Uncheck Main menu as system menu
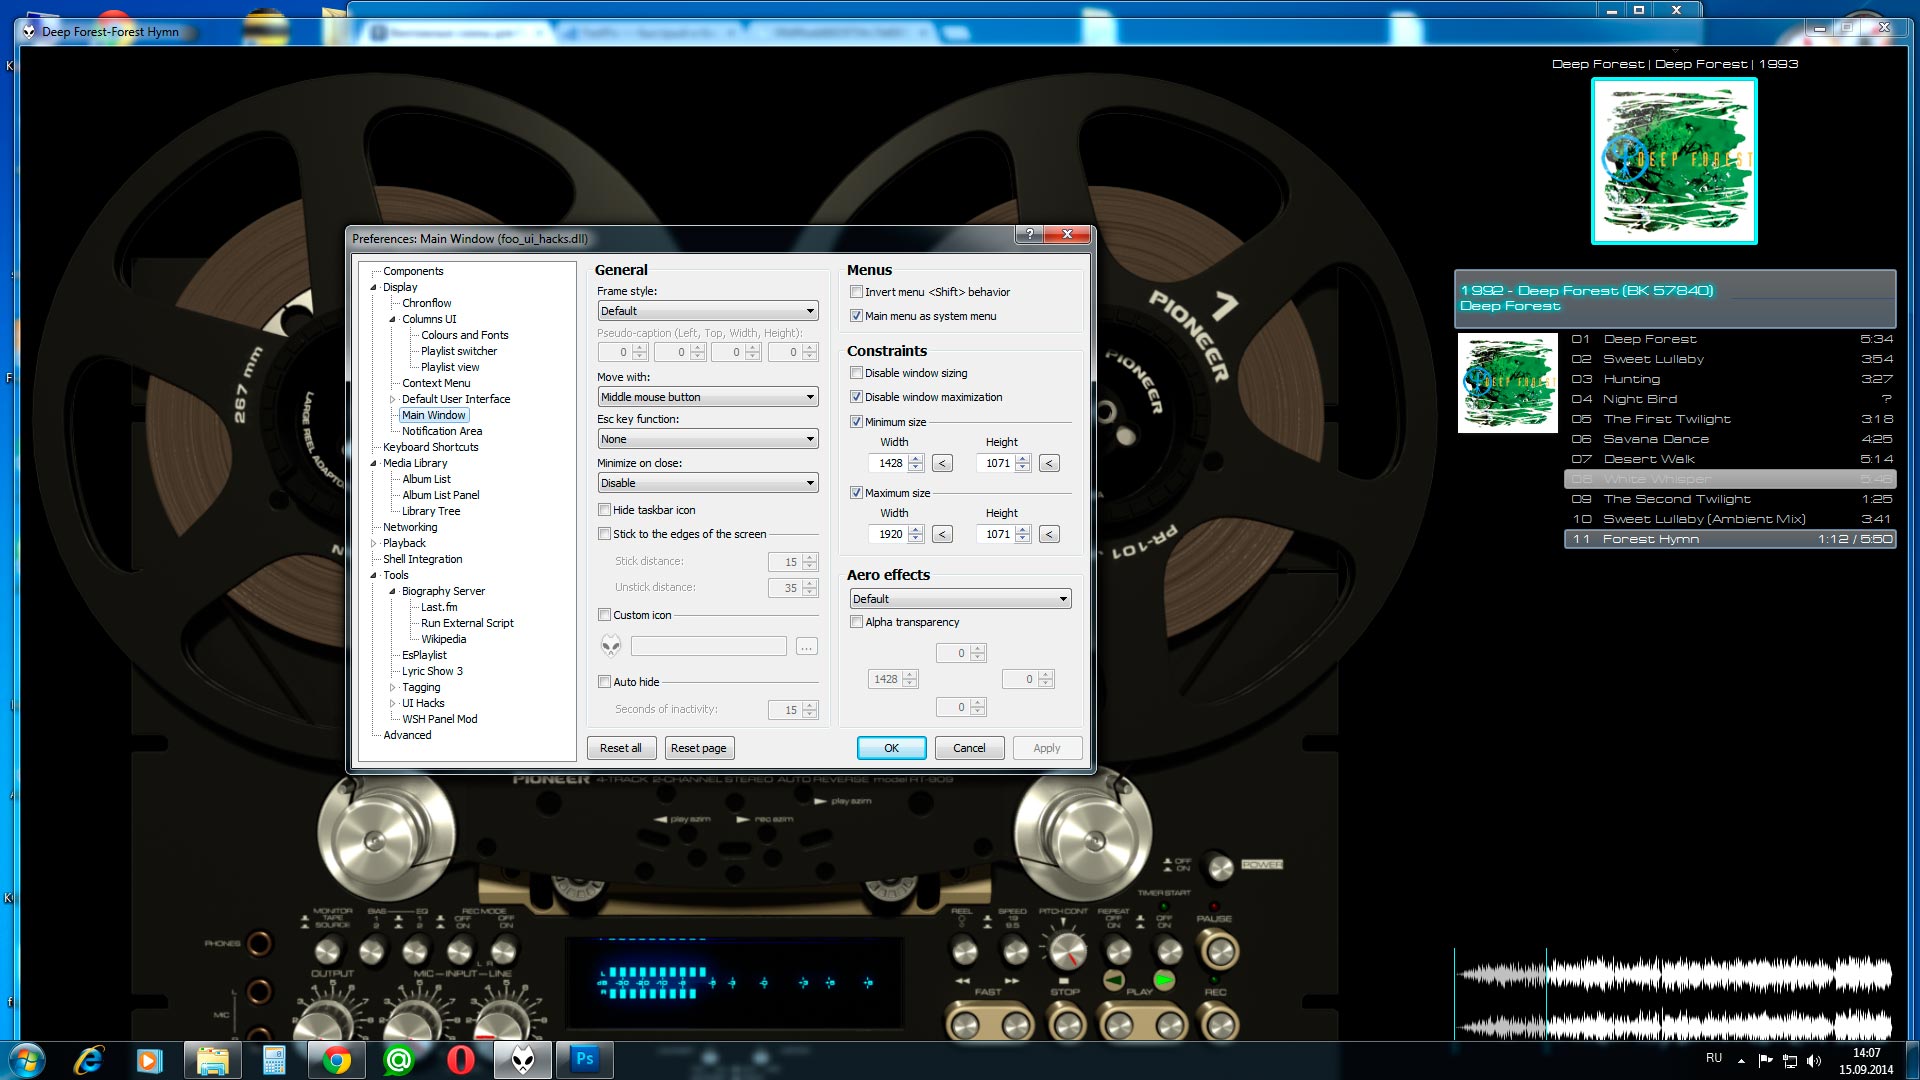This screenshot has width=1920, height=1080. 857,316
